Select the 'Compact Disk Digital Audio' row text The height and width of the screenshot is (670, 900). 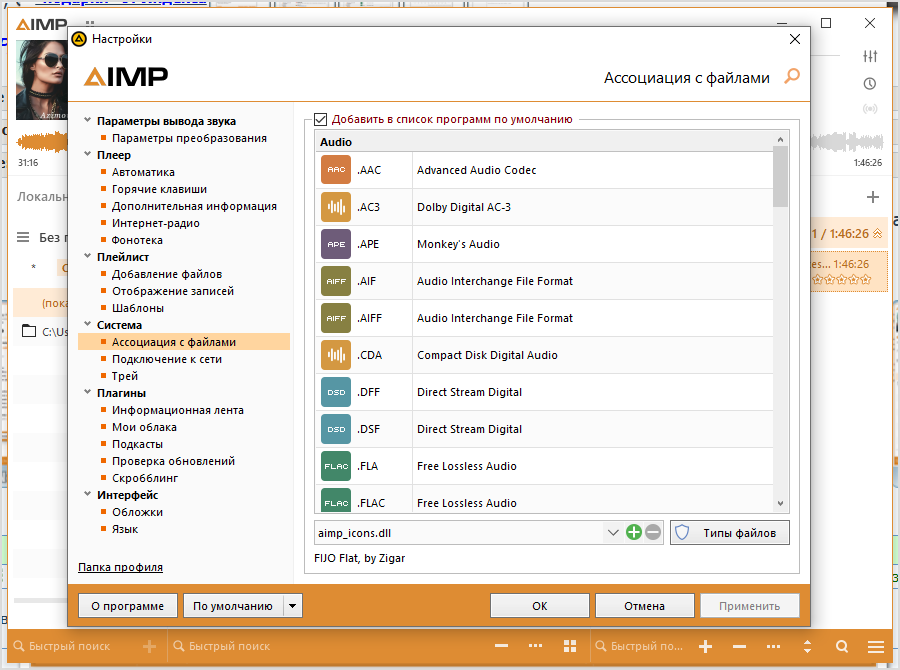click(487, 355)
